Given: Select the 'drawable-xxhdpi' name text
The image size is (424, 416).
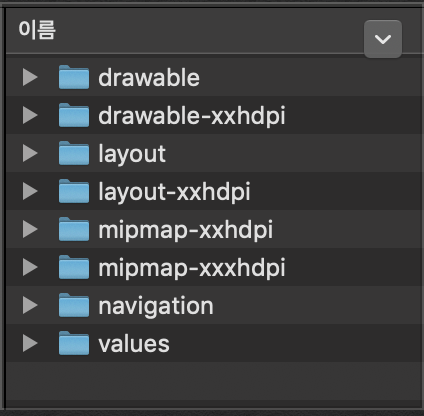Looking at the screenshot, I should (192, 116).
